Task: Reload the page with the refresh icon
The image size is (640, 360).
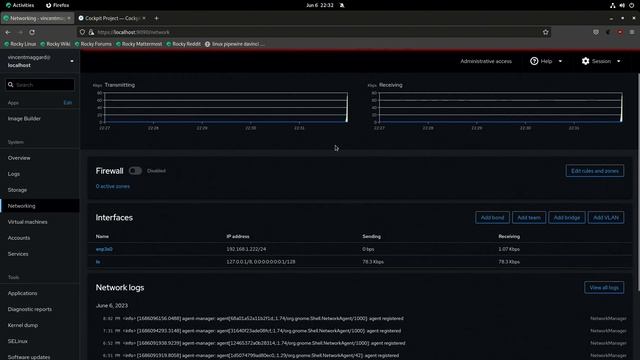Action: (32, 32)
